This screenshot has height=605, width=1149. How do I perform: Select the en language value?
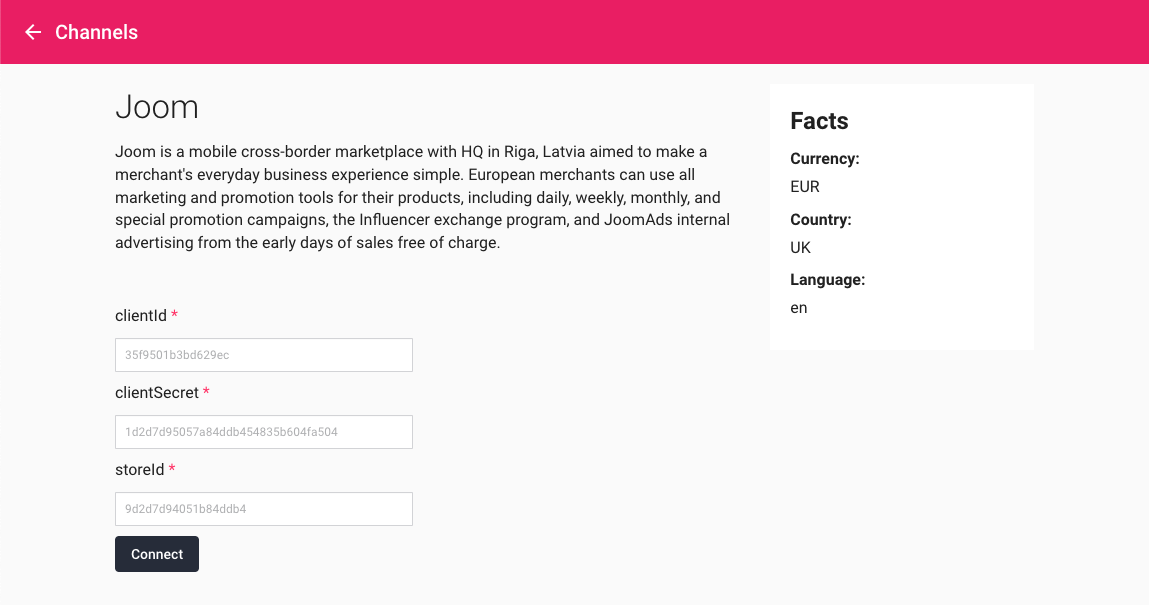(x=799, y=308)
